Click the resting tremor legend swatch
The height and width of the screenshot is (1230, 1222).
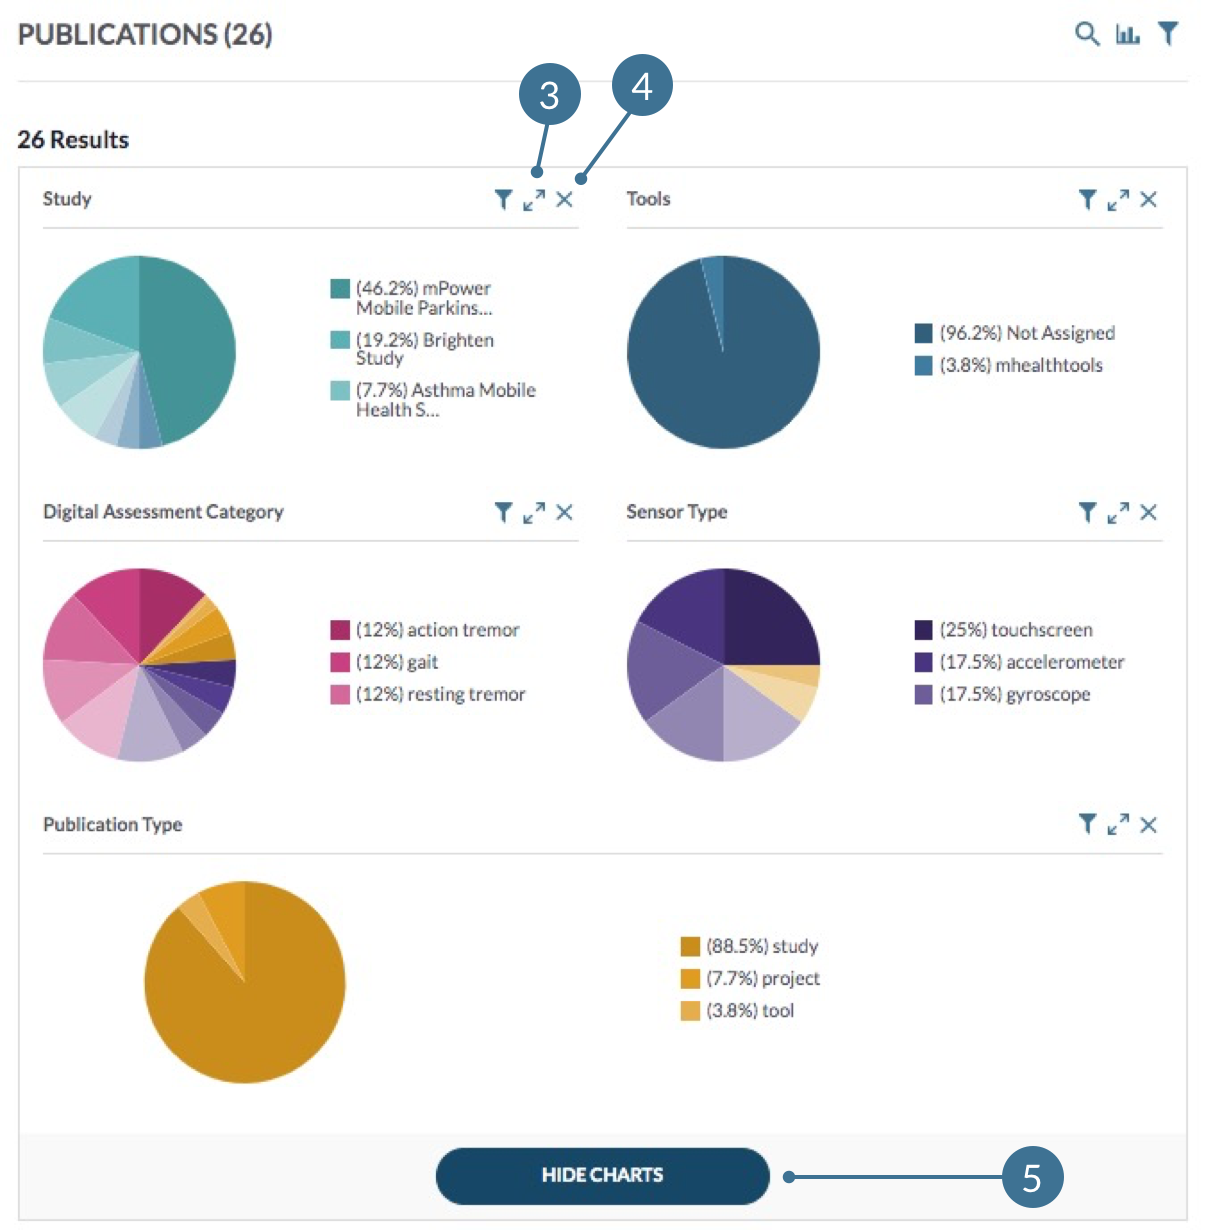coord(340,694)
